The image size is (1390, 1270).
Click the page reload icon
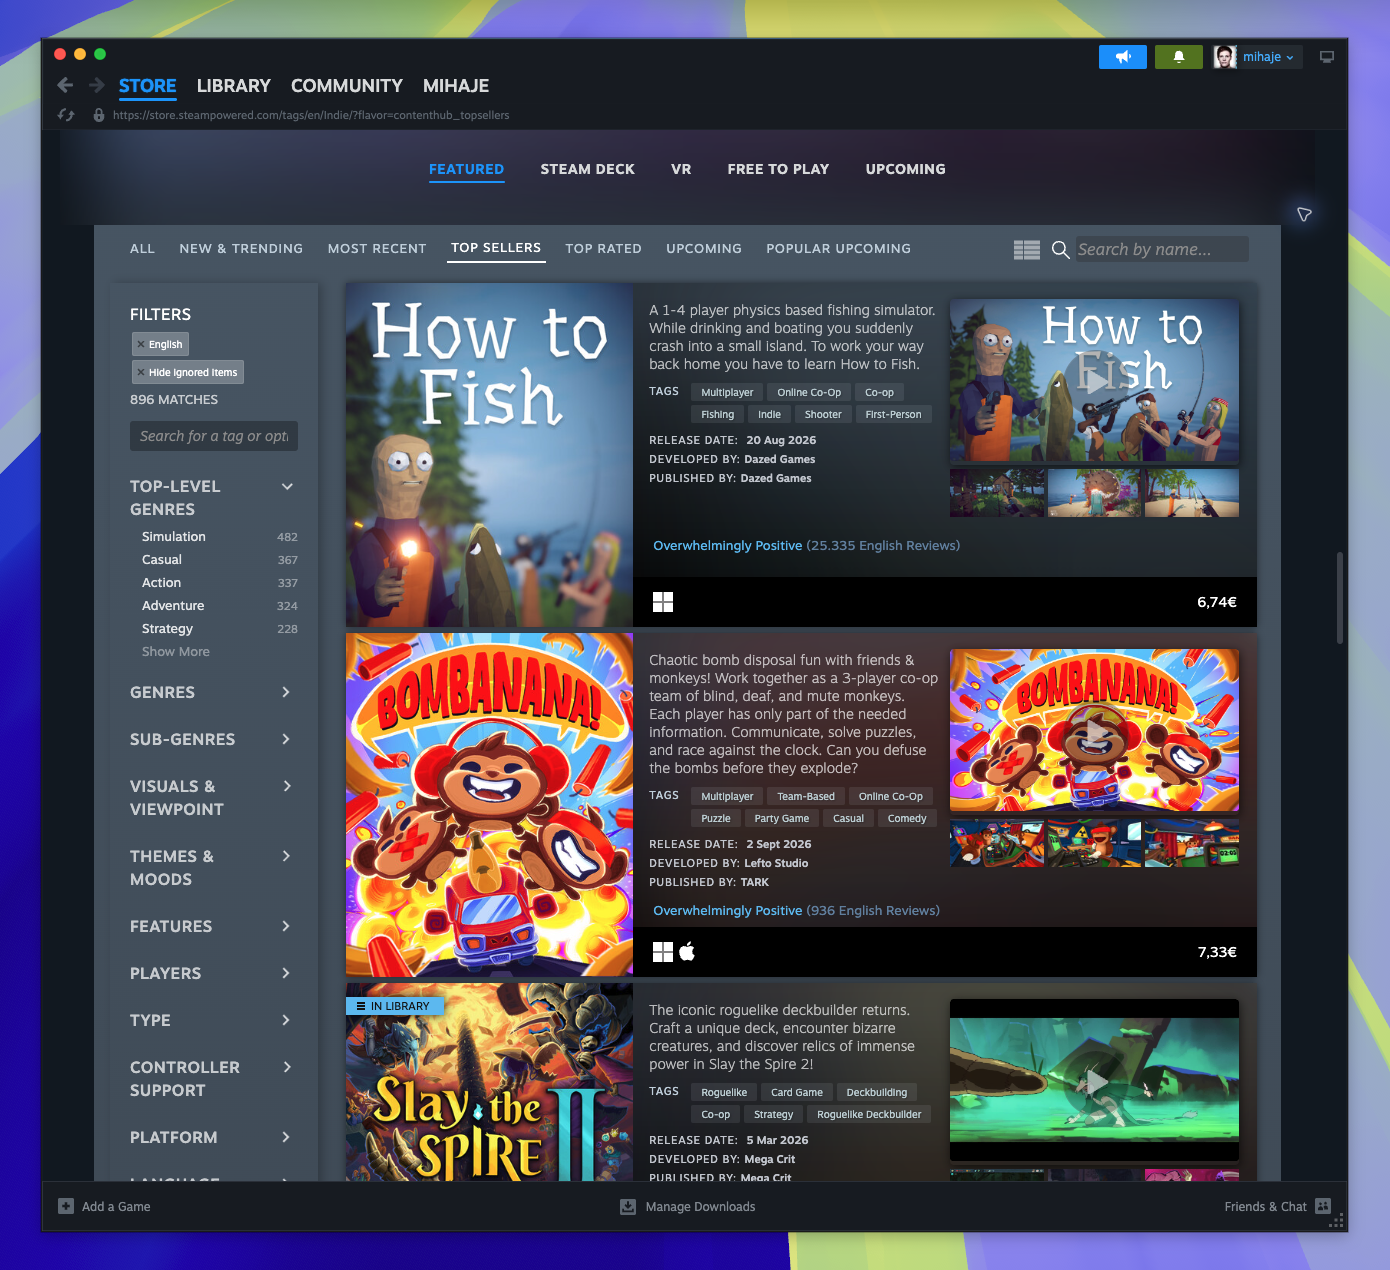point(66,115)
